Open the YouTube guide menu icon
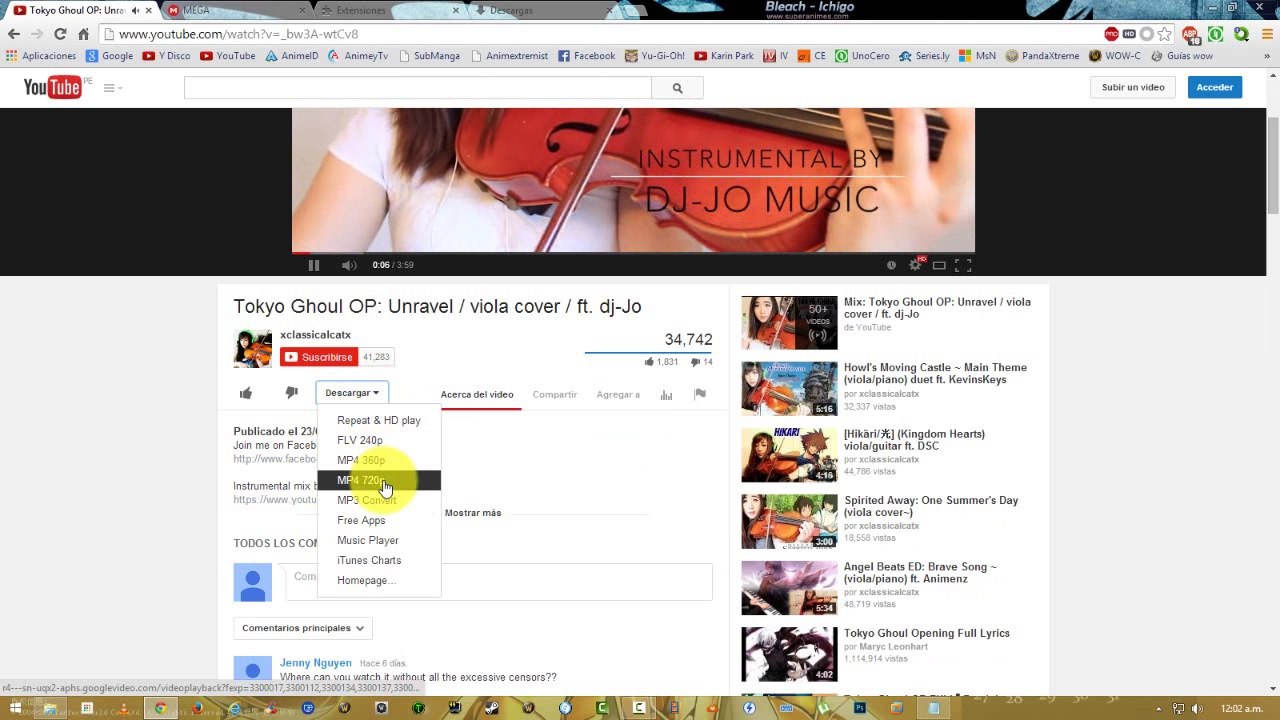Image resolution: width=1280 pixels, height=720 pixels. pos(112,88)
